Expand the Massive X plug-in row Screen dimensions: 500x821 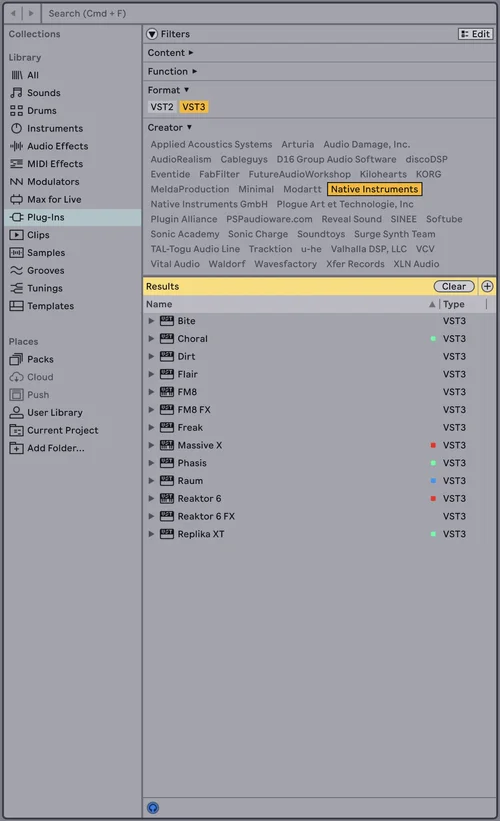[x=151, y=445]
